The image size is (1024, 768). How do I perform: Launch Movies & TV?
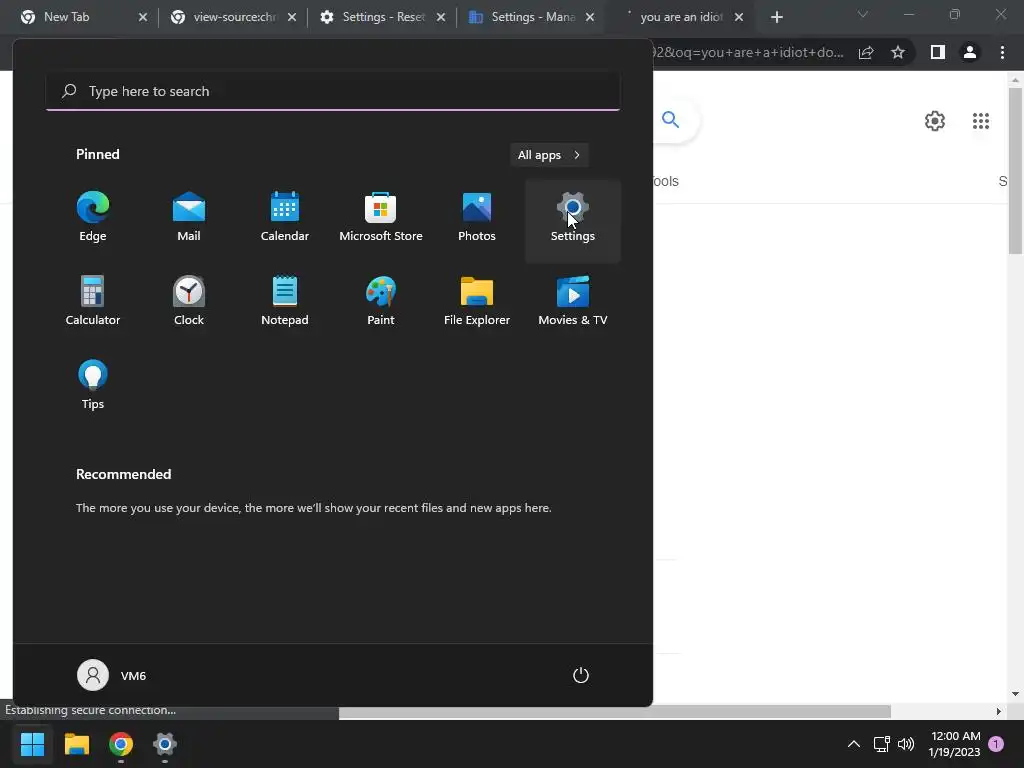(x=573, y=301)
